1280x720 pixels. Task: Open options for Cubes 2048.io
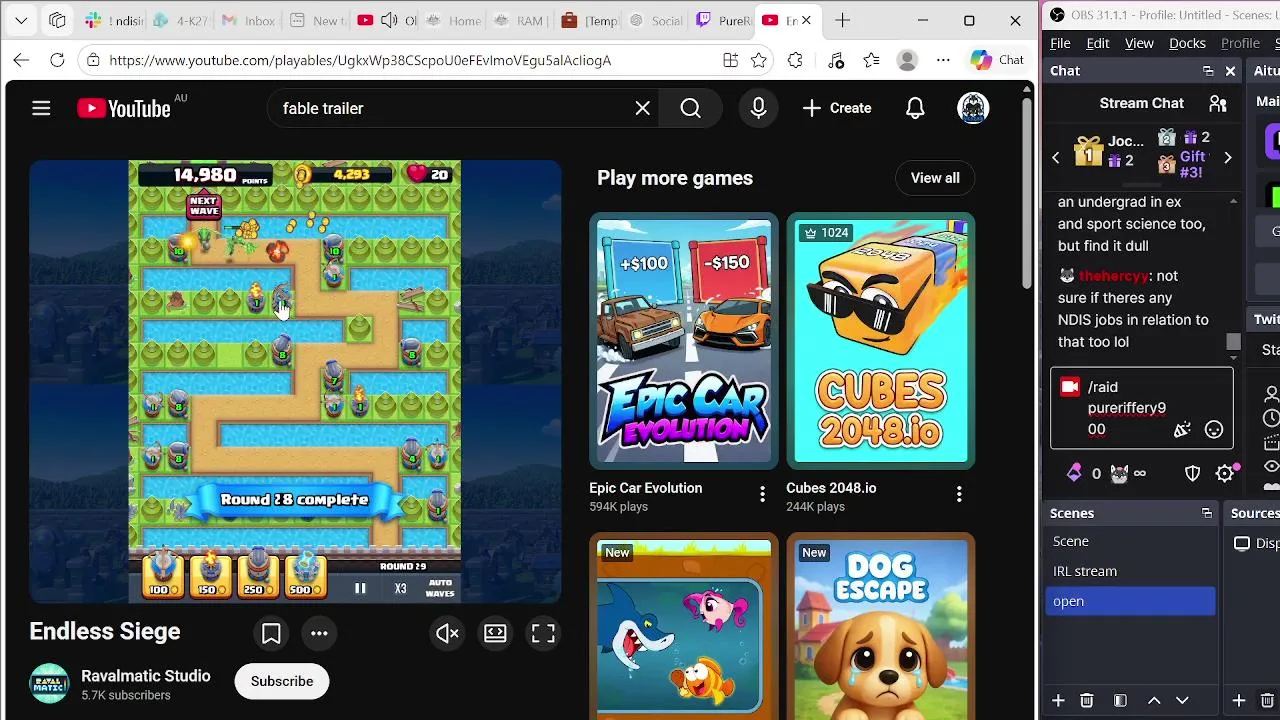click(959, 494)
